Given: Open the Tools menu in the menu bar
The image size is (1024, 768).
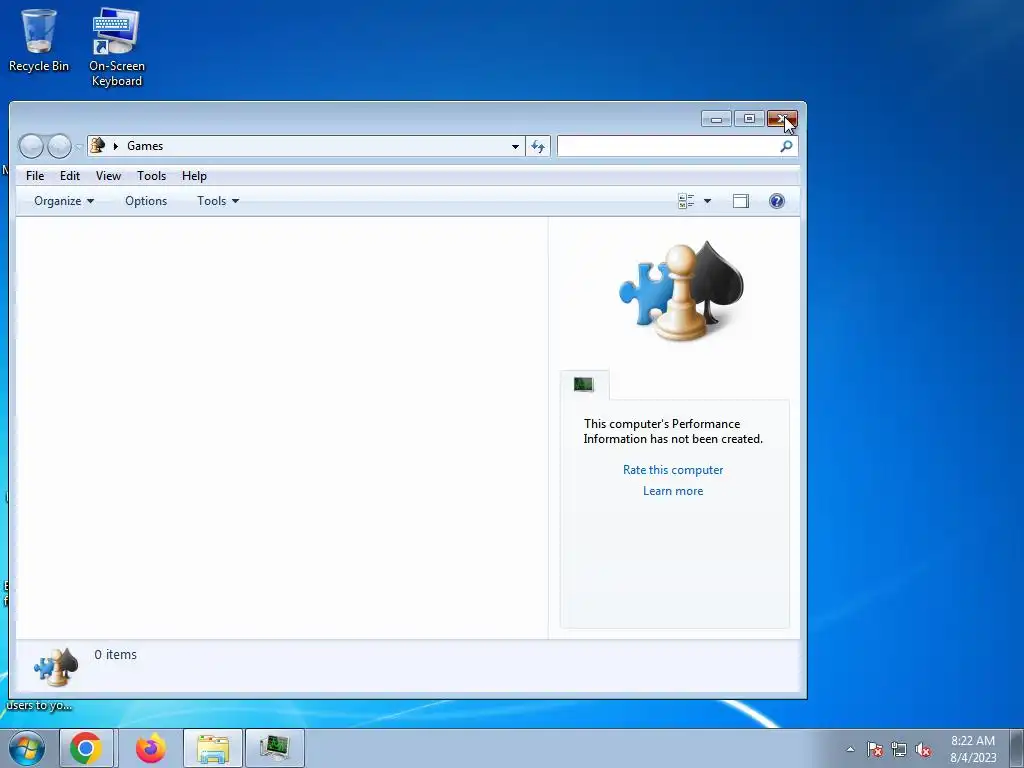Looking at the screenshot, I should coord(152,176).
